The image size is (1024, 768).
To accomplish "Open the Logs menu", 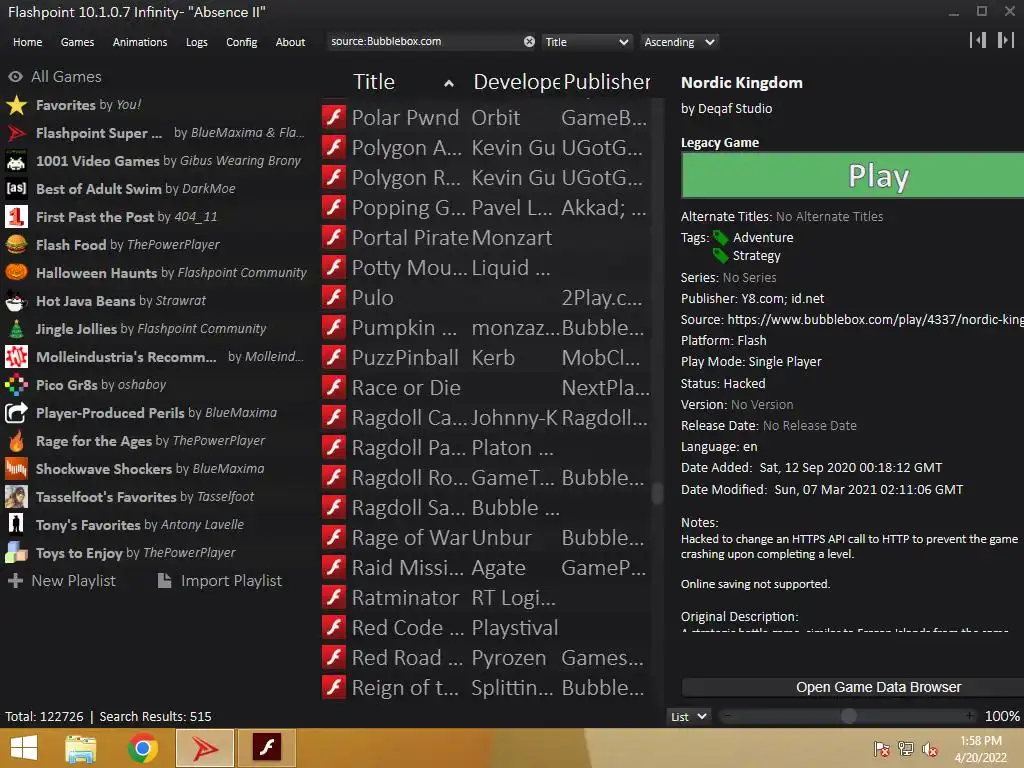I will point(197,42).
